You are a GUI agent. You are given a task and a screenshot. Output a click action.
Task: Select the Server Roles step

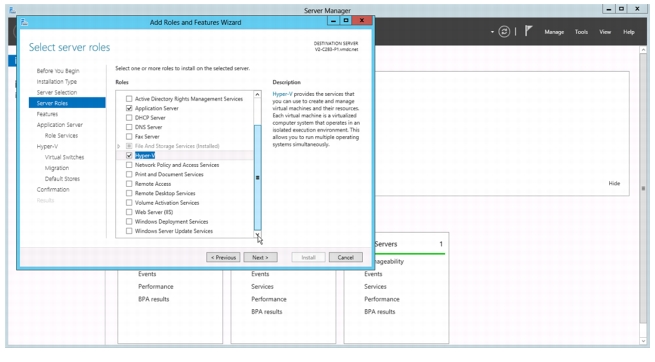[67, 103]
